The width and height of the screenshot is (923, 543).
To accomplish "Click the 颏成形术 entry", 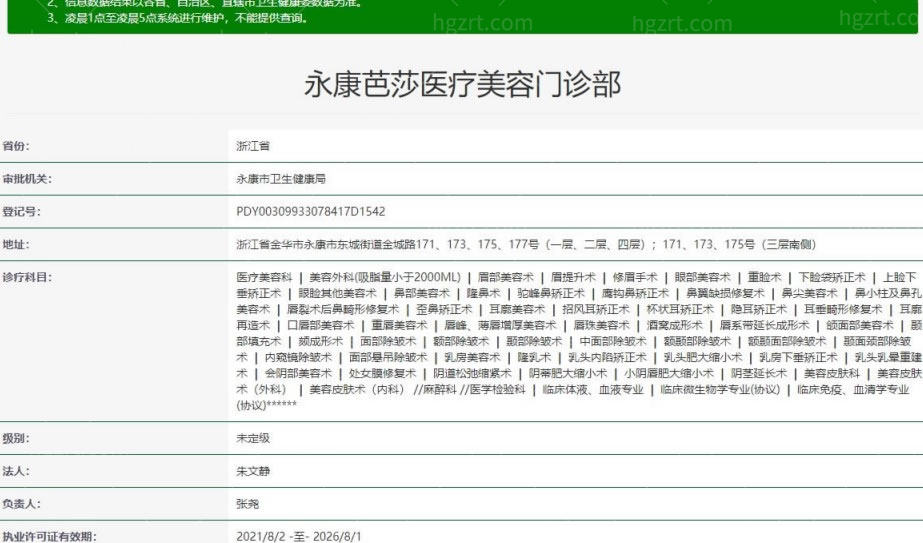I will pyautogui.click(x=320, y=342).
